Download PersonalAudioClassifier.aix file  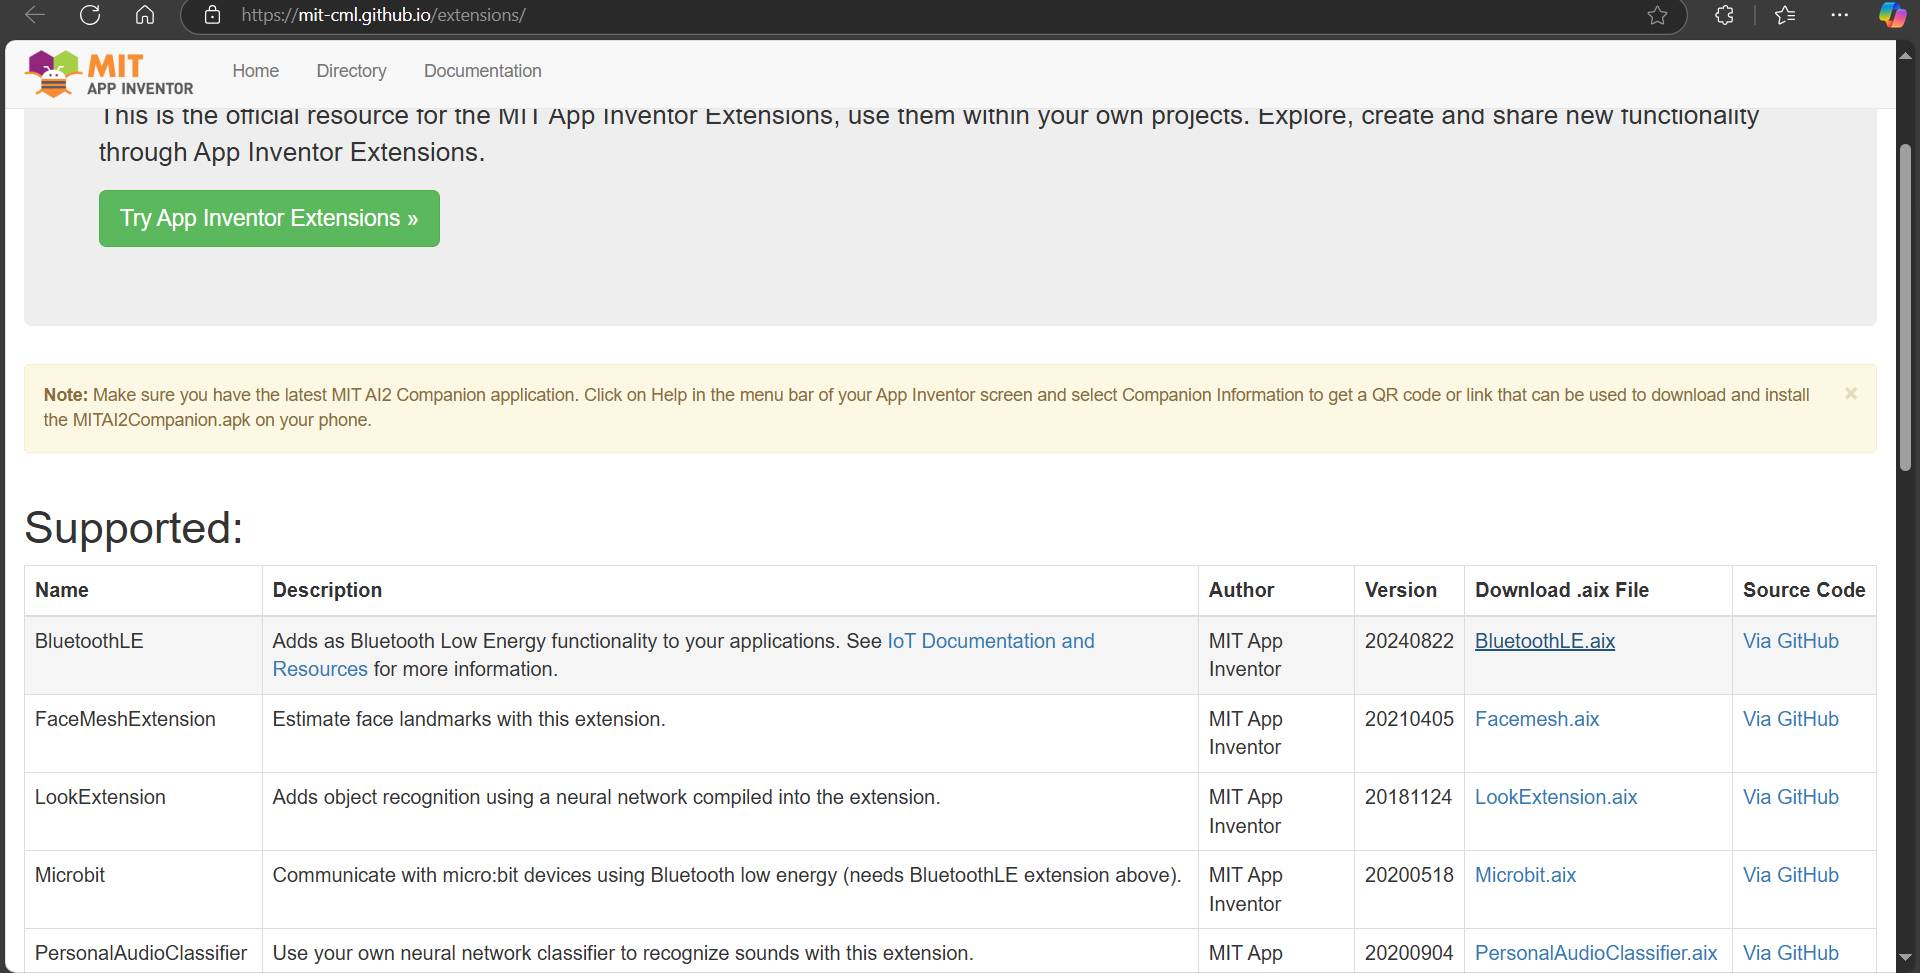pyautogui.click(x=1596, y=953)
